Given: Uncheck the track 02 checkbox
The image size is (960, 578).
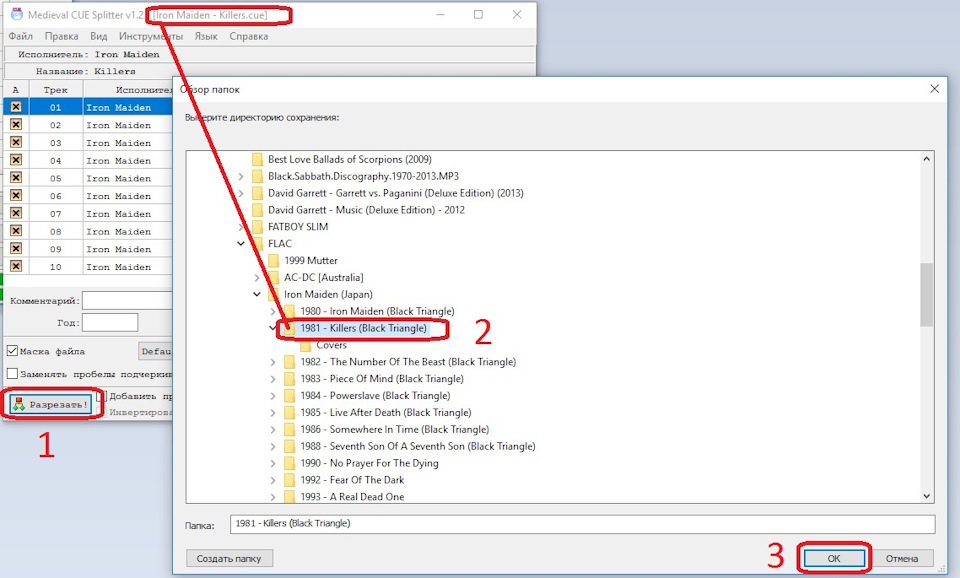Looking at the screenshot, I should coord(16,125).
